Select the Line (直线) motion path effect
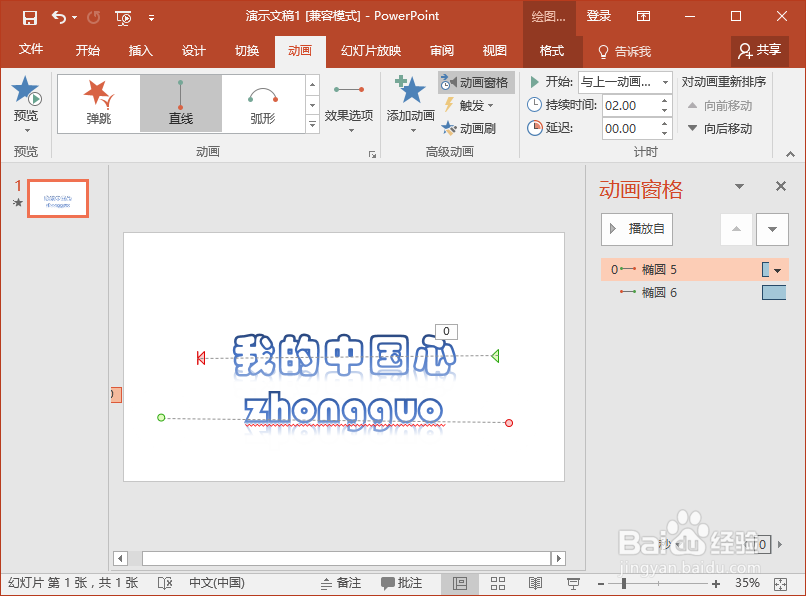806x596 pixels. tap(180, 103)
